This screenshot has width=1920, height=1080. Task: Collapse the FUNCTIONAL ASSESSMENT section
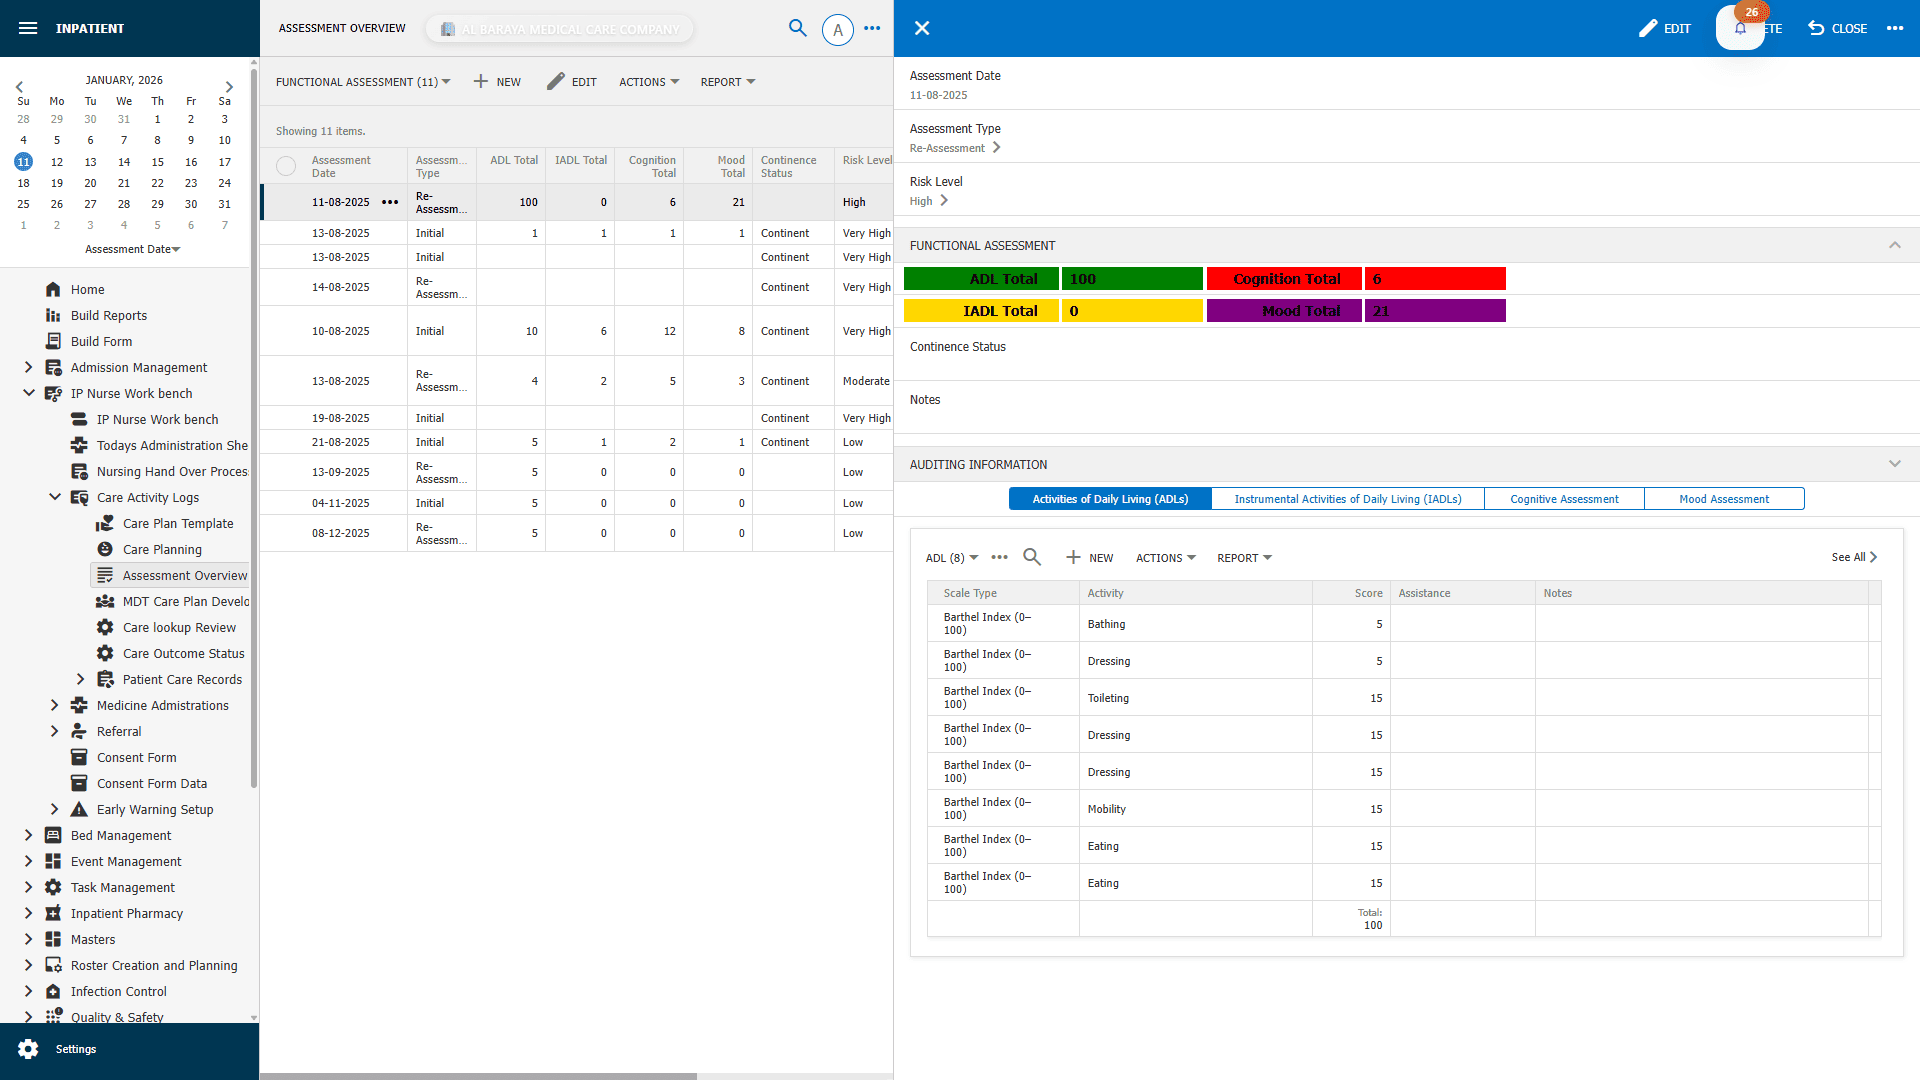[1895, 245]
